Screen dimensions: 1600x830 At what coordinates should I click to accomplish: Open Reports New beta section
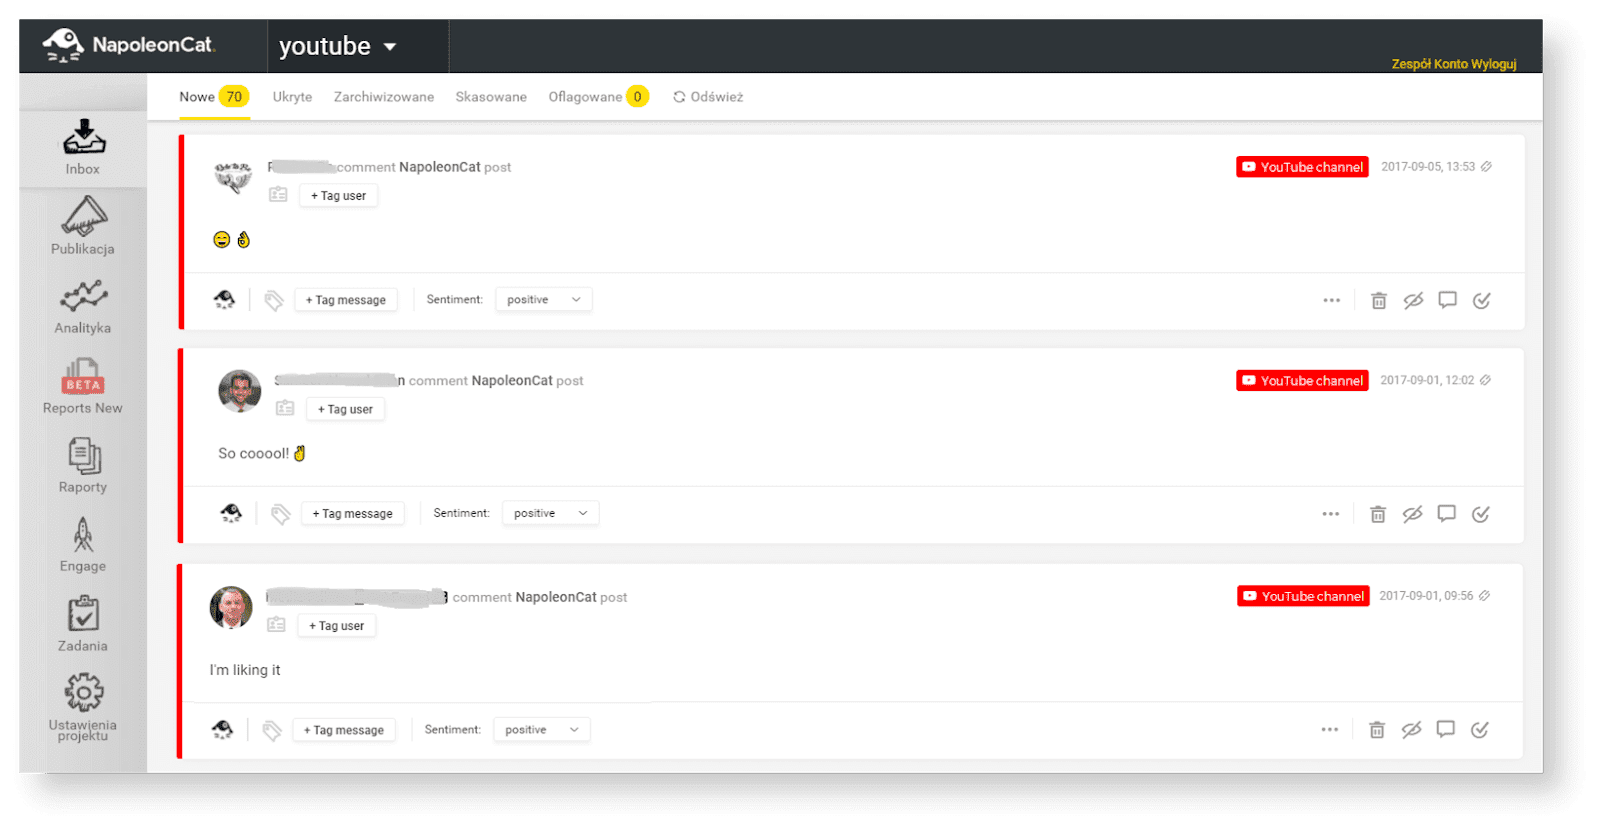click(x=83, y=386)
